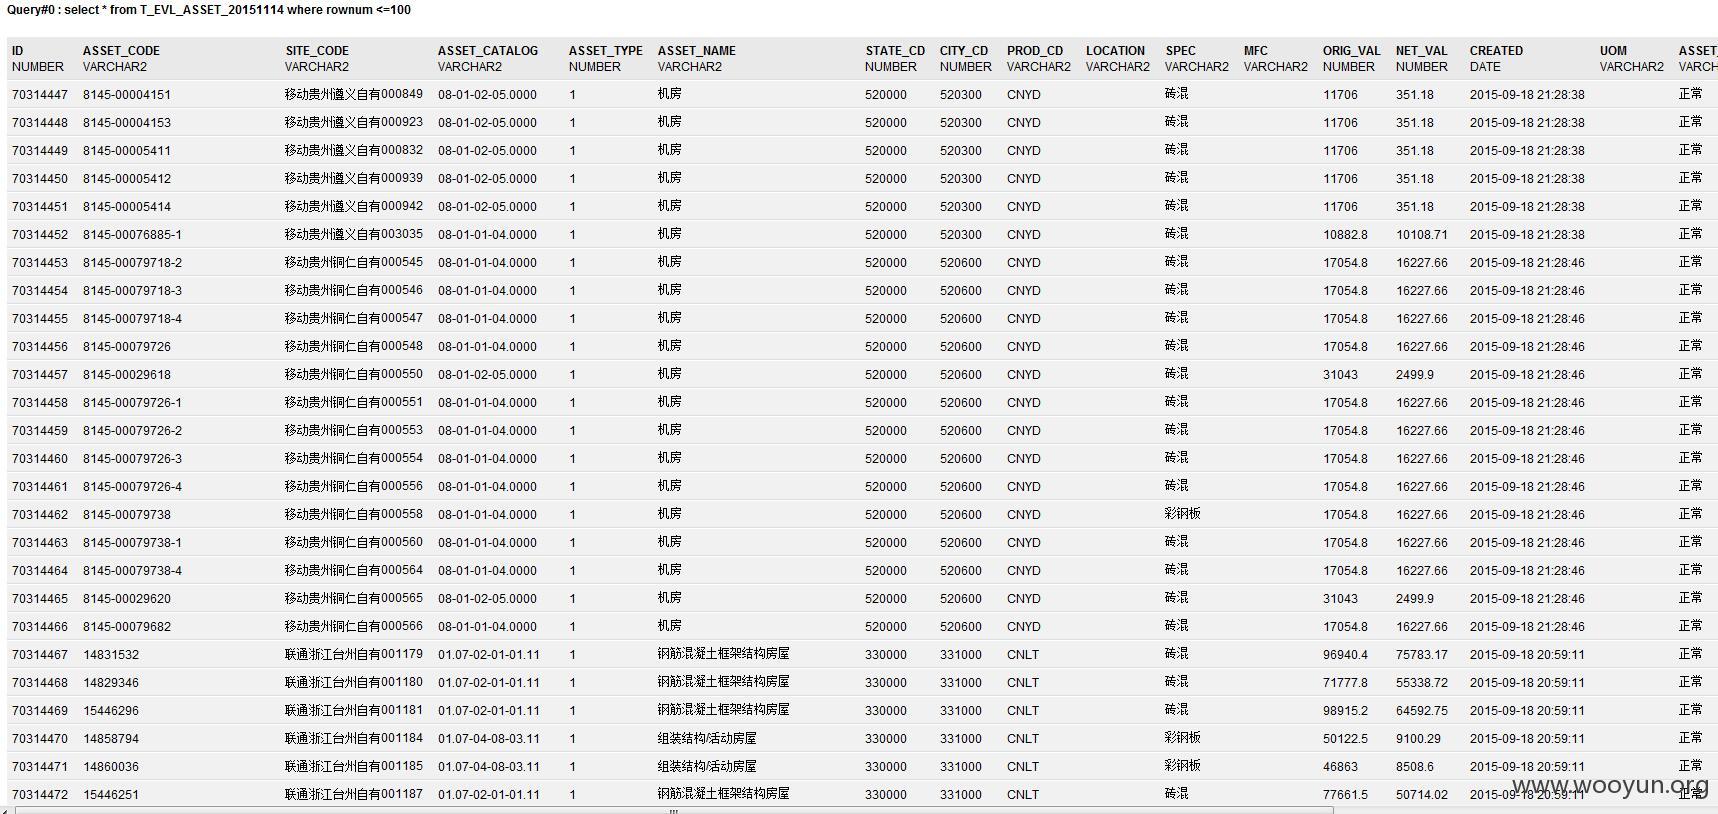Click ID cell 70314472
The width and height of the screenshot is (1718, 814).
40,795
